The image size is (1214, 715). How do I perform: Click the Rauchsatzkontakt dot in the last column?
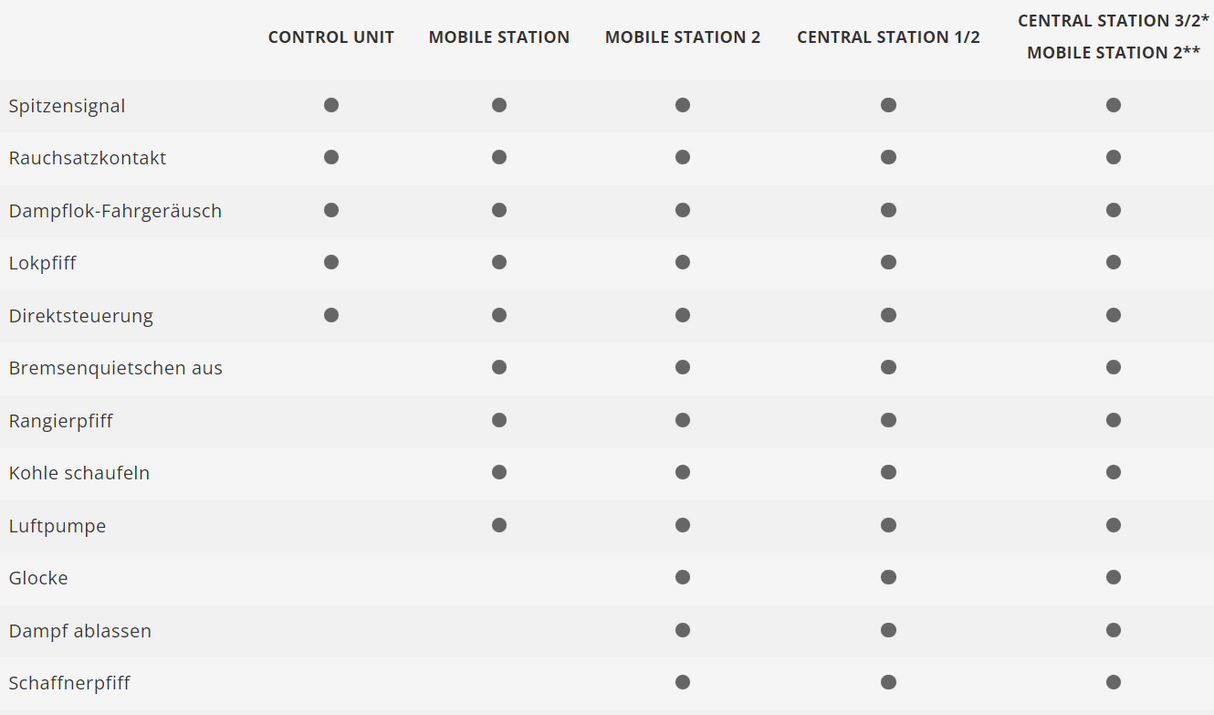click(1113, 157)
